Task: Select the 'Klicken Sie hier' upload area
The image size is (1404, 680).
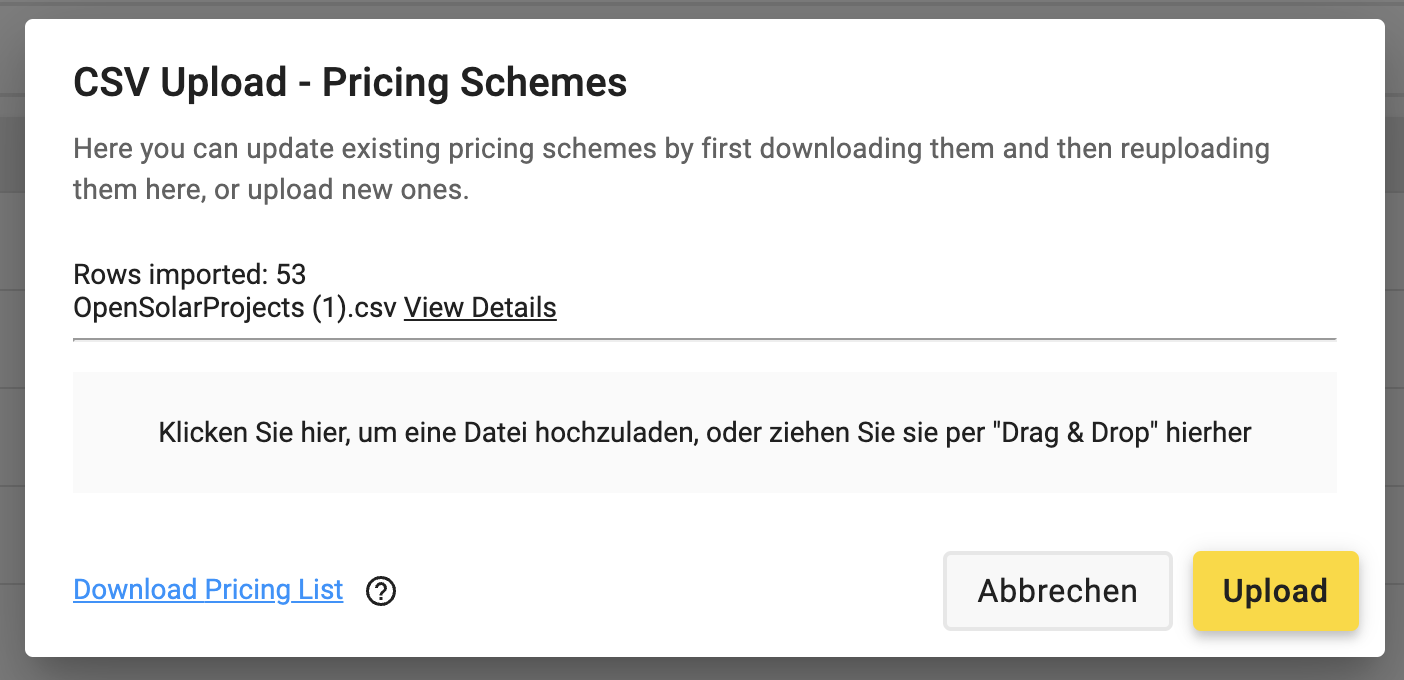Action: (x=705, y=433)
